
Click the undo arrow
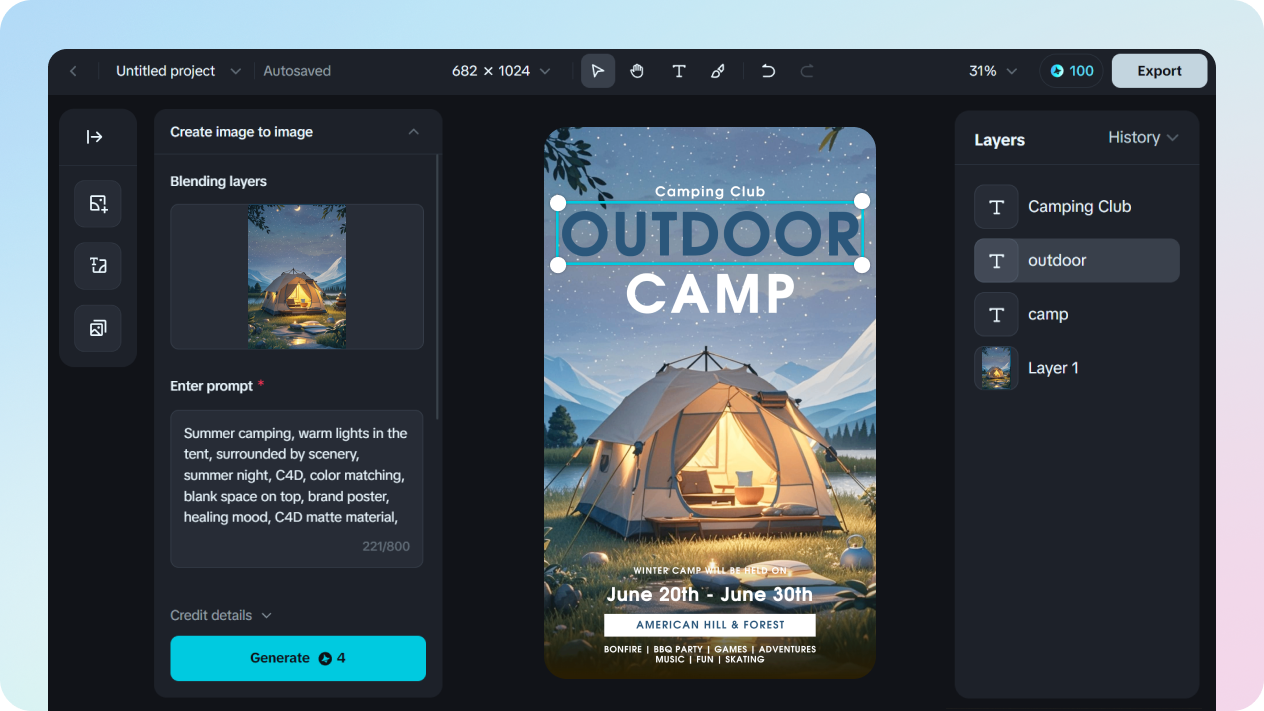tap(768, 71)
